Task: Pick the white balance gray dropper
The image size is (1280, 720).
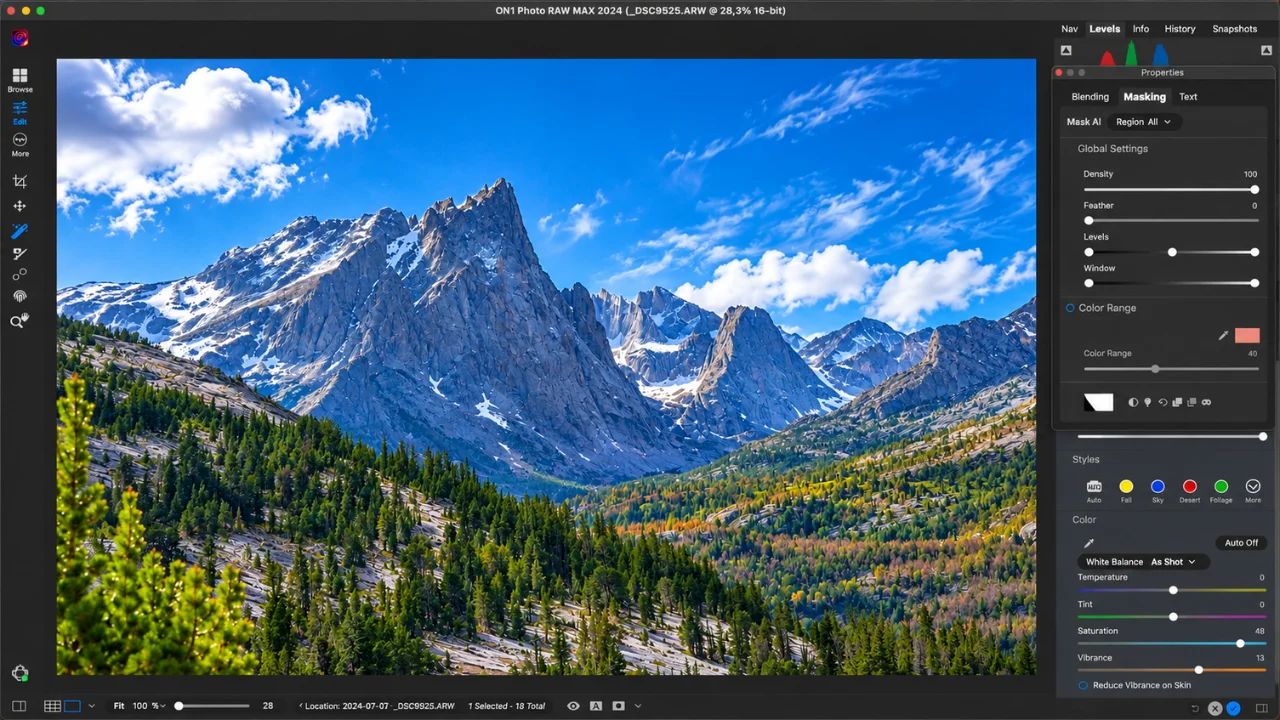Action: (x=1090, y=543)
